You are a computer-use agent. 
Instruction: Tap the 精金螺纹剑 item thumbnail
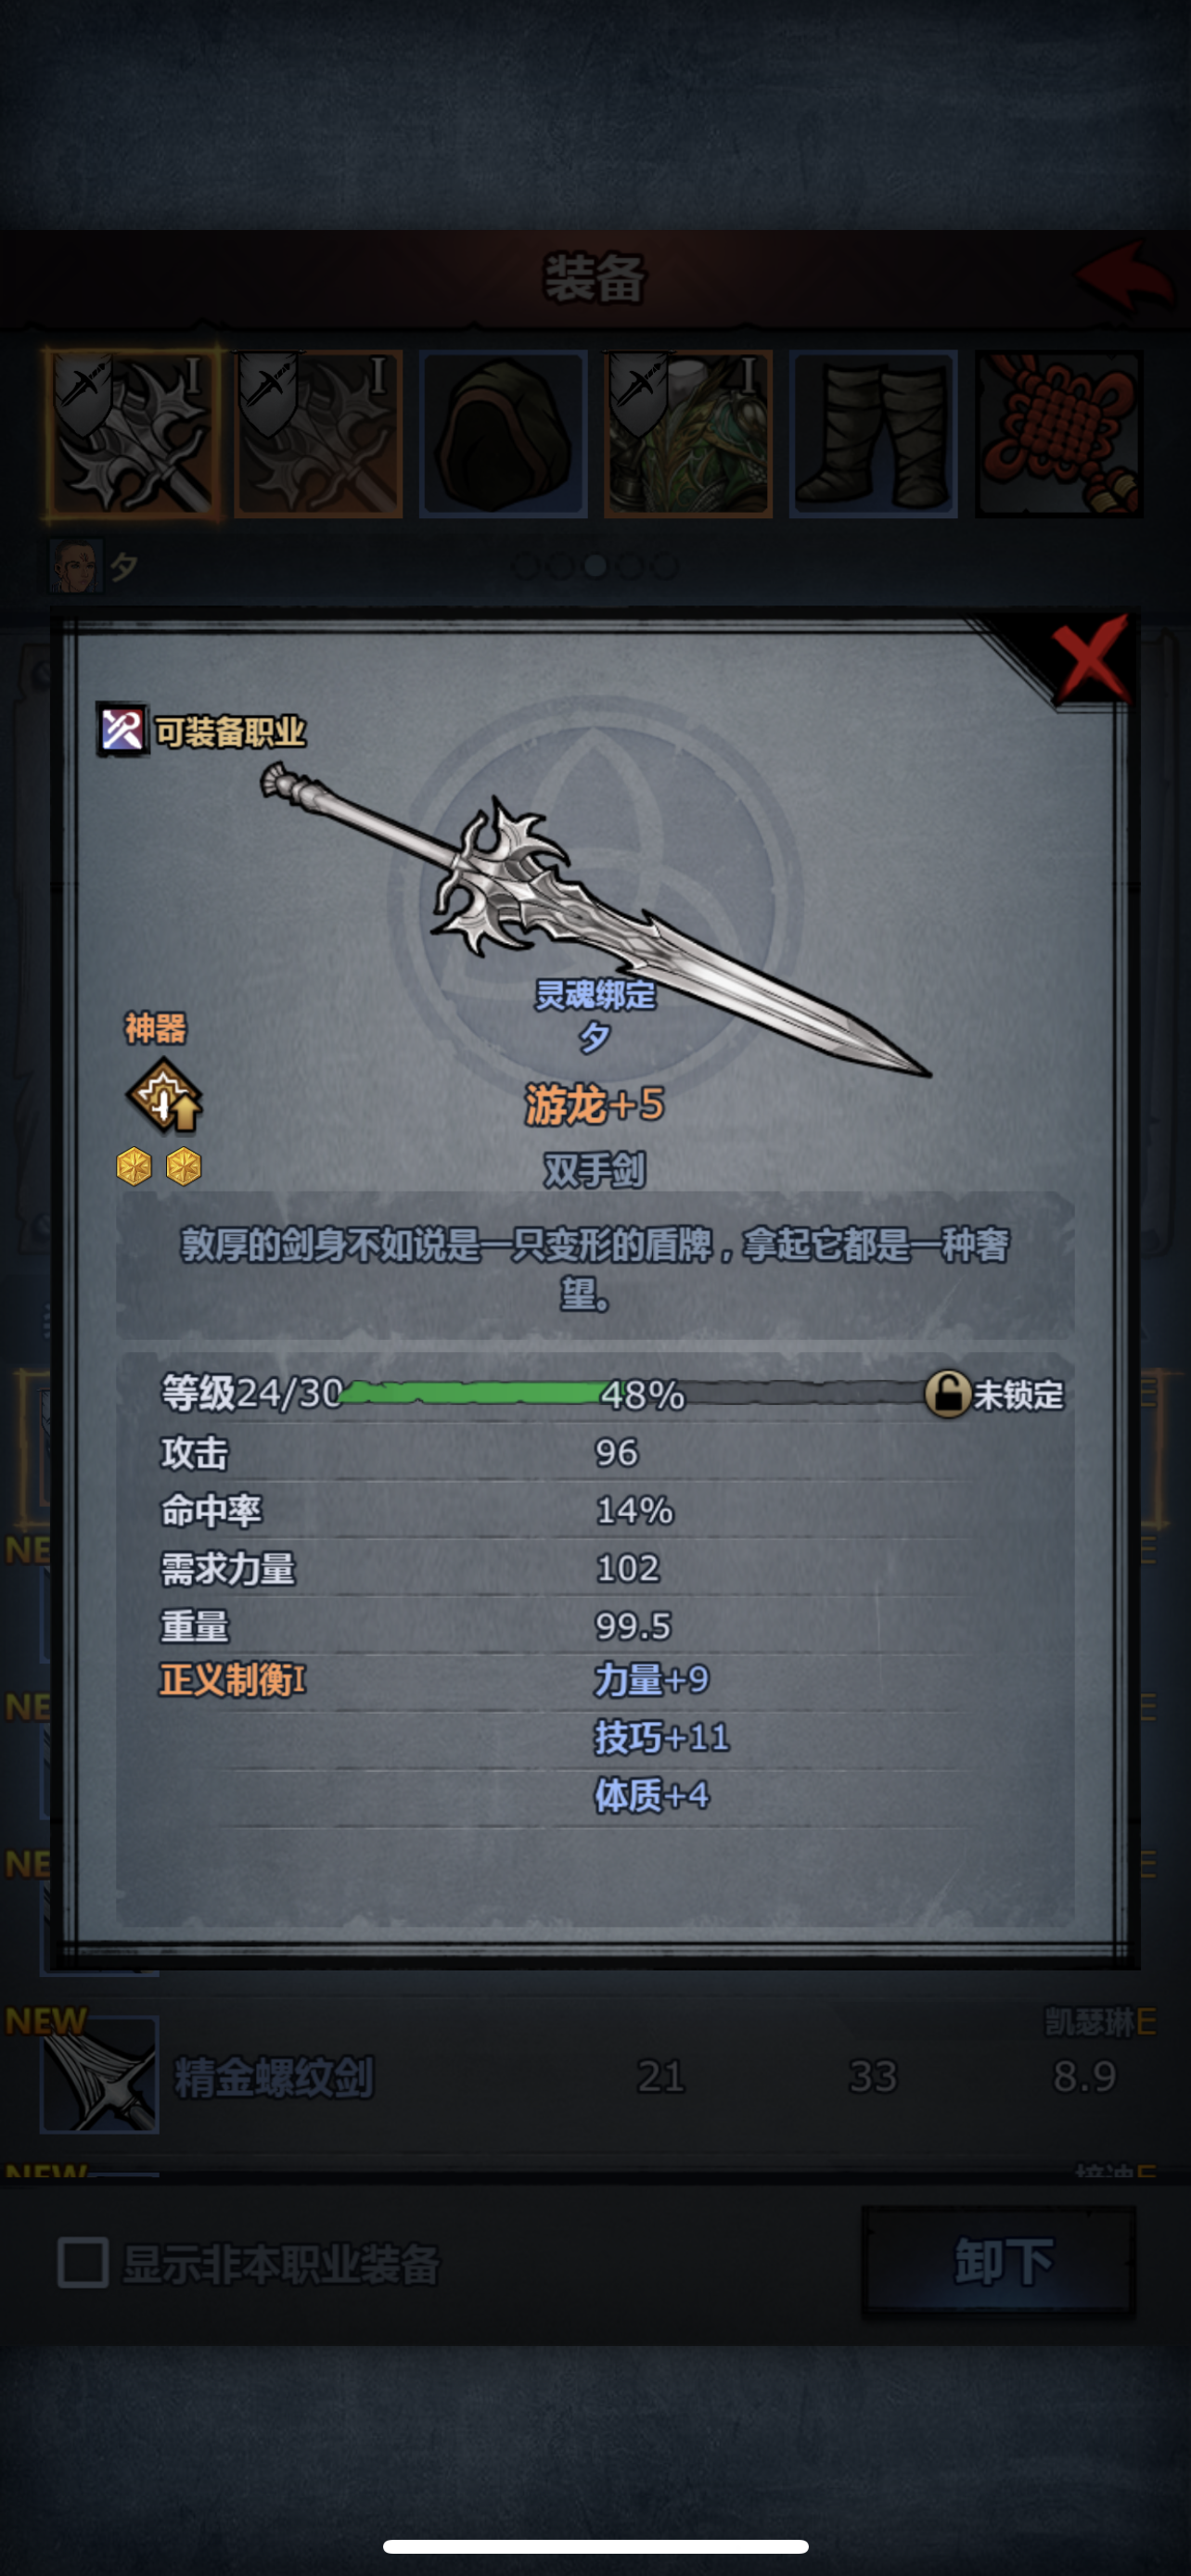point(99,2074)
